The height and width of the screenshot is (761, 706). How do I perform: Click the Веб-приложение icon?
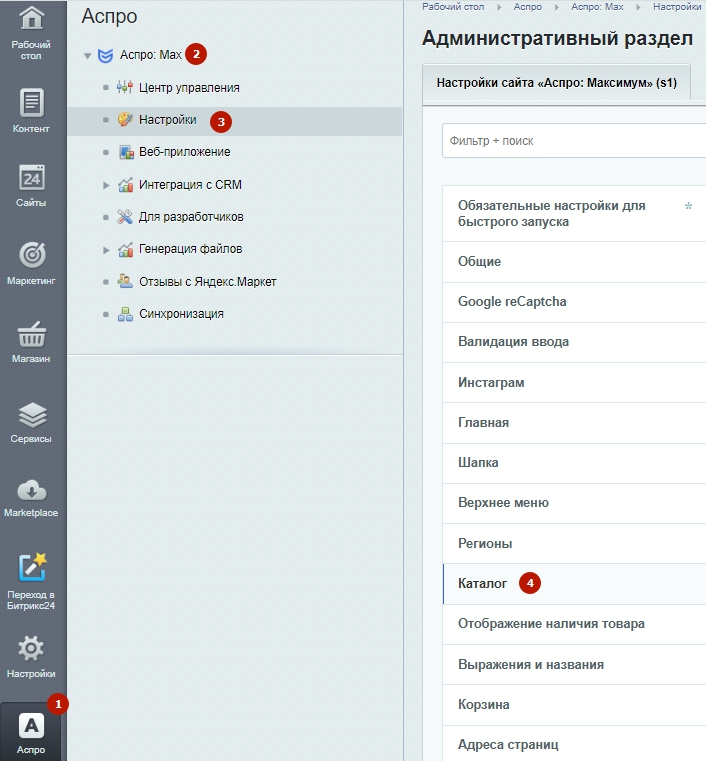(126, 152)
